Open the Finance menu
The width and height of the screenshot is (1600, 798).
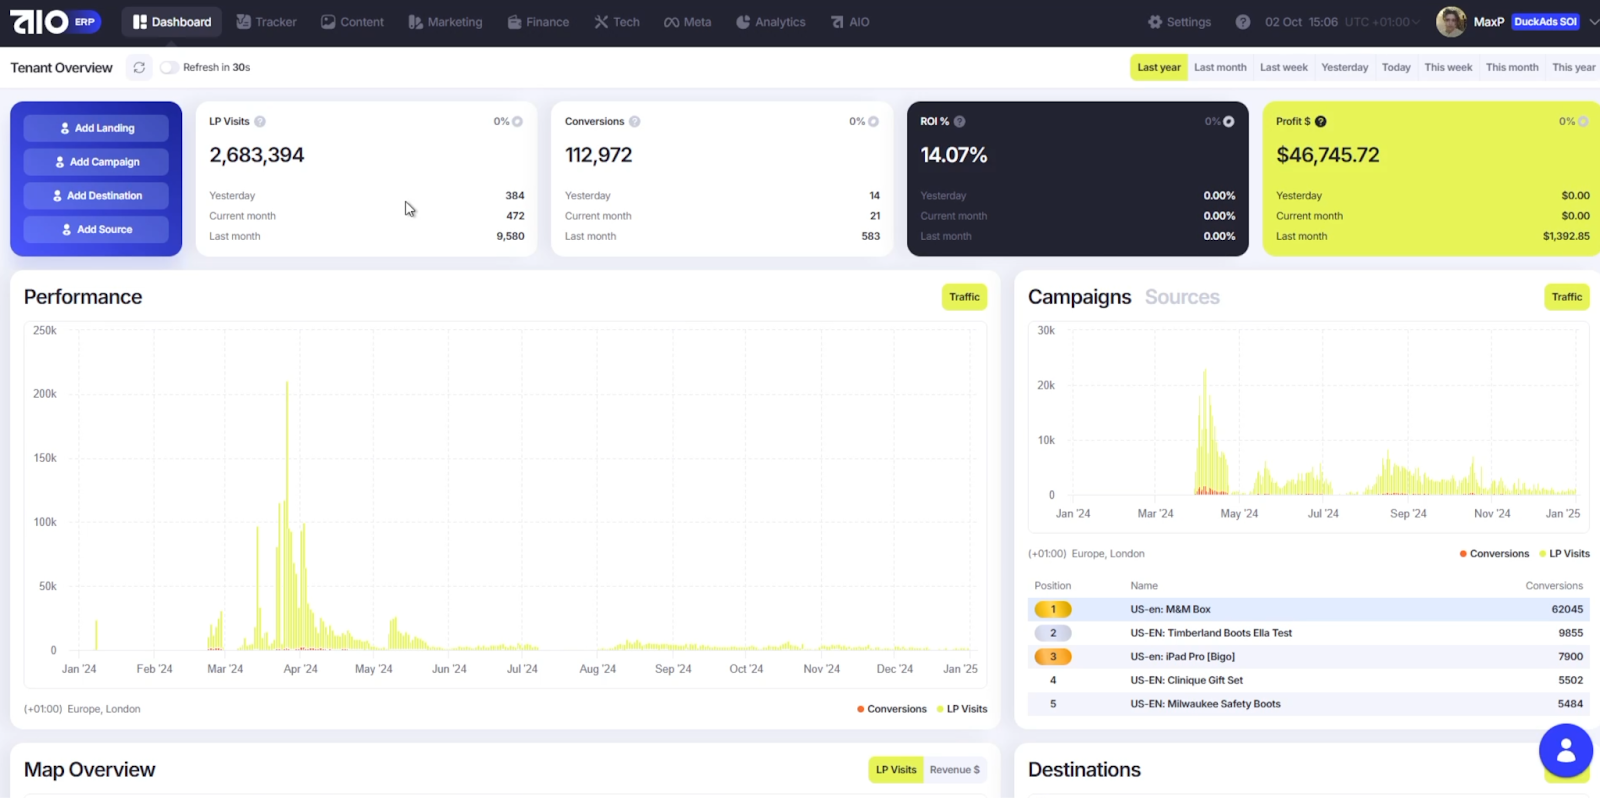coord(538,22)
